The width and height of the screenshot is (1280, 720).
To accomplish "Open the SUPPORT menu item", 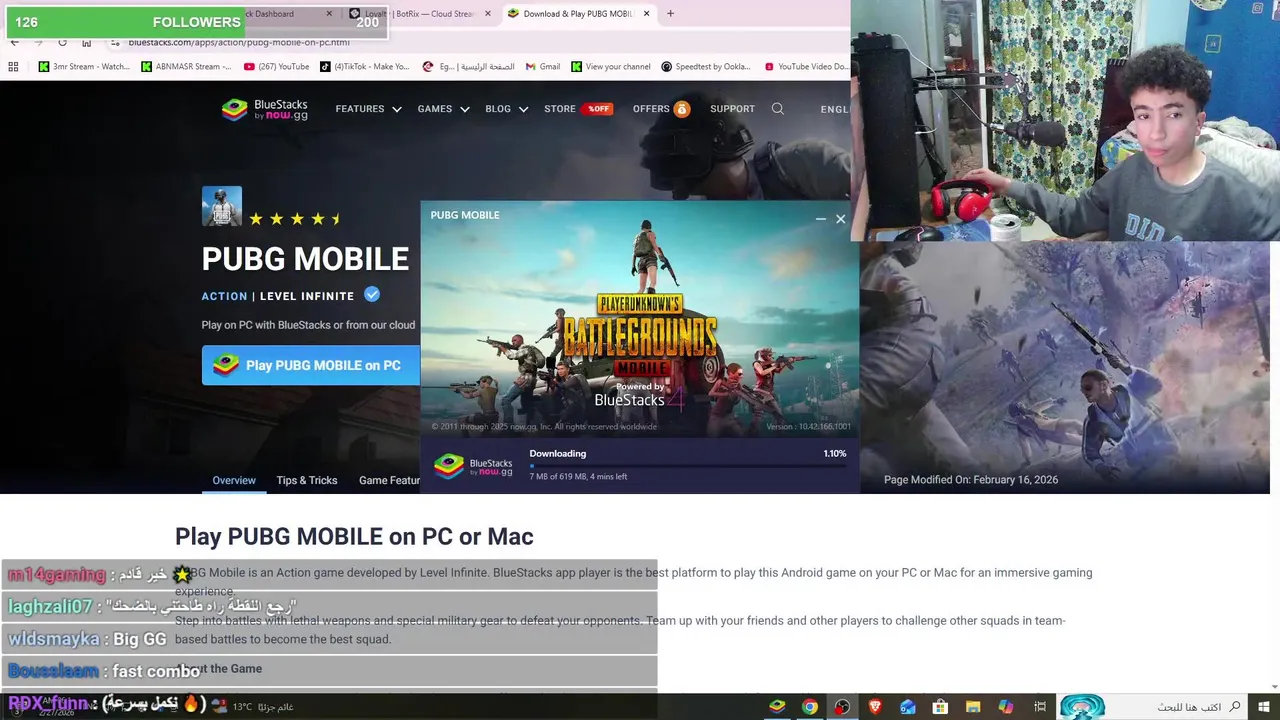I will pos(732,109).
